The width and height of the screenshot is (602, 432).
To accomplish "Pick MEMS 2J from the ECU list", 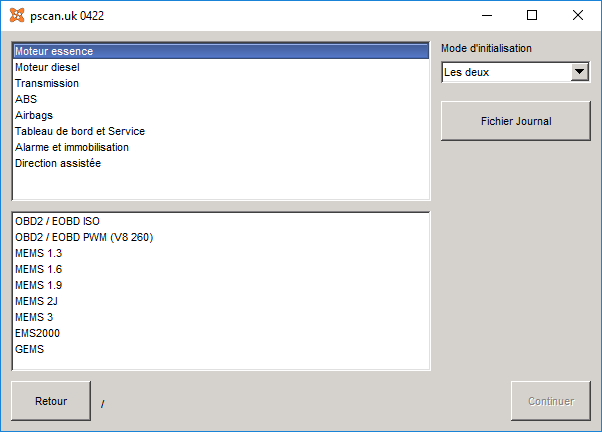I will (221, 301).
